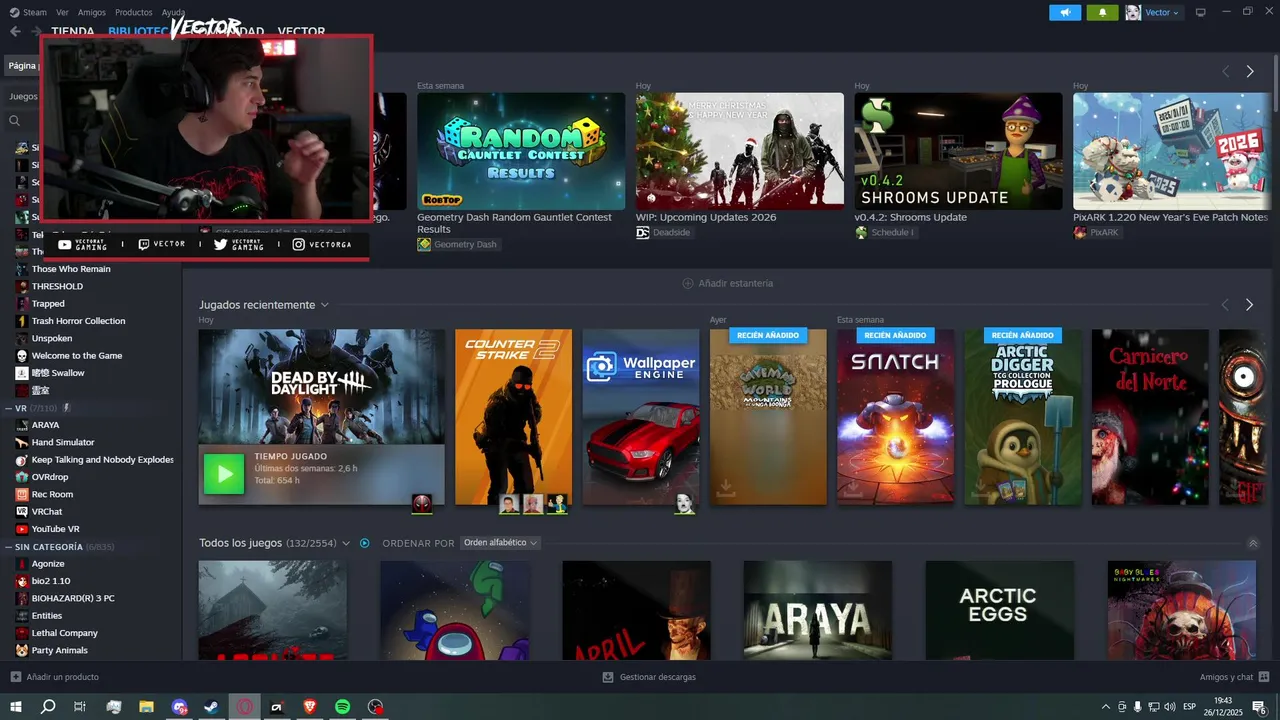The width and height of the screenshot is (1280, 720).
Task: Open the SNATCH game card
Action: (x=895, y=417)
